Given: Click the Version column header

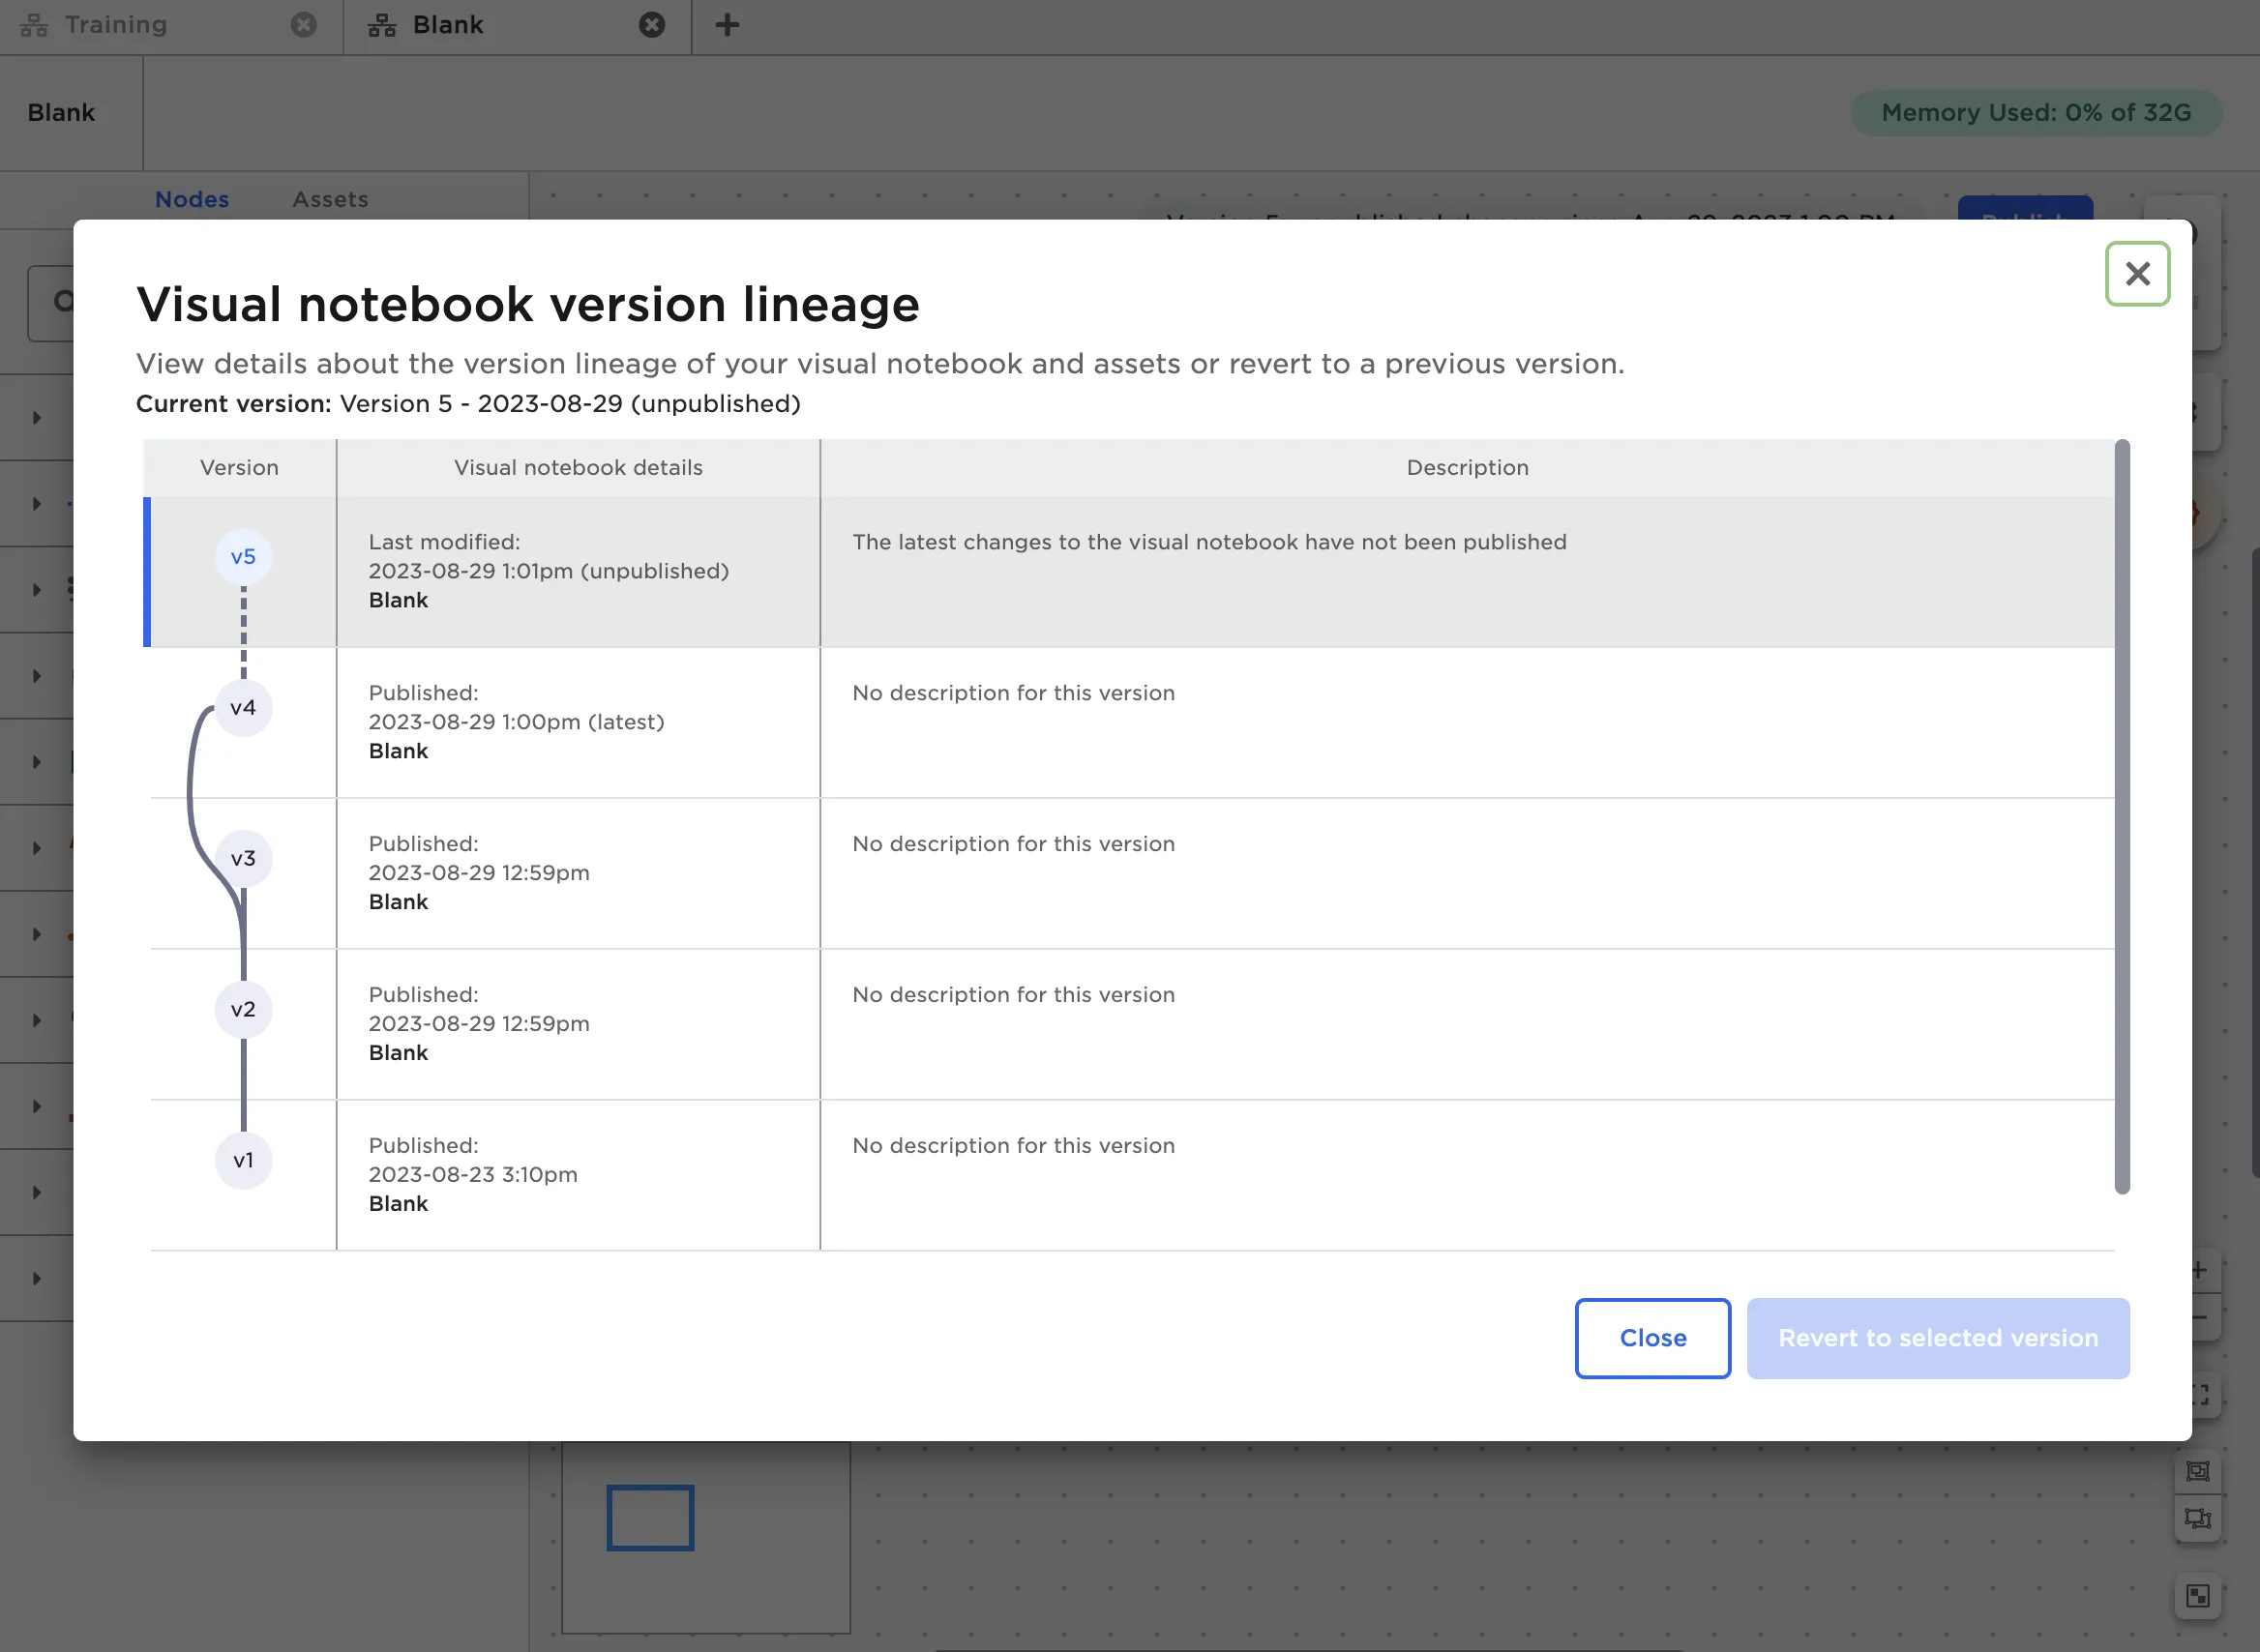Looking at the screenshot, I should (239, 467).
